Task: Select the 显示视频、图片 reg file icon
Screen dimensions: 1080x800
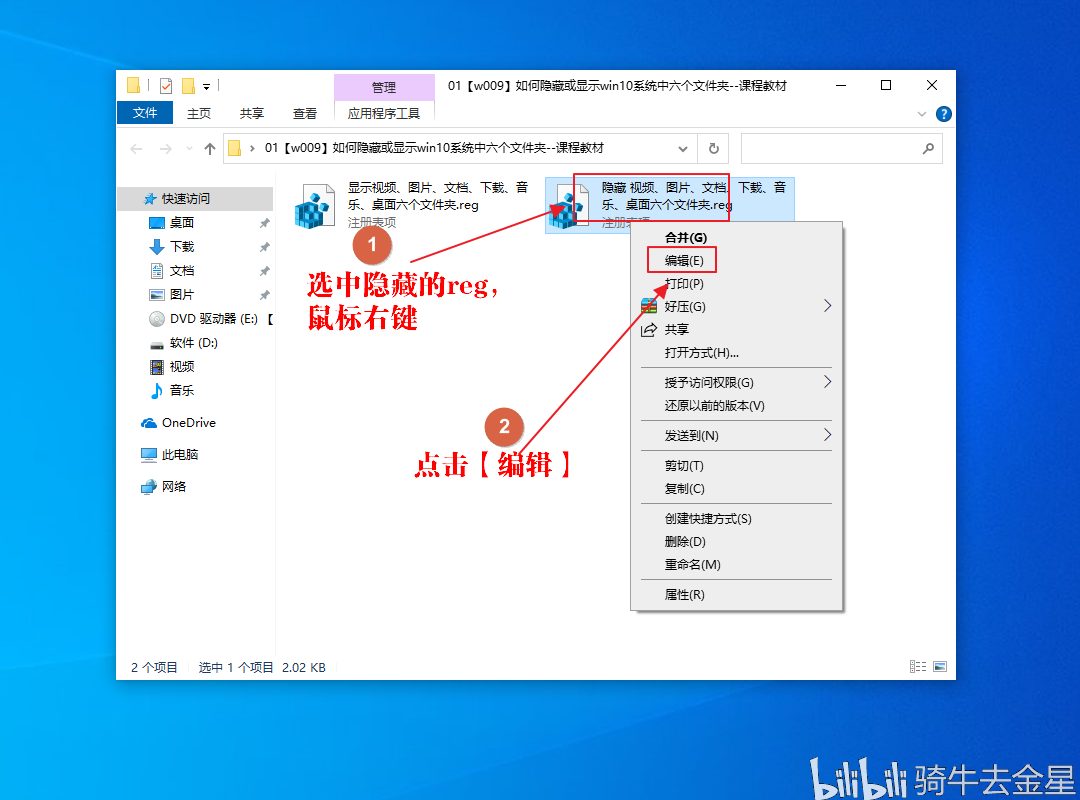Action: click(315, 206)
